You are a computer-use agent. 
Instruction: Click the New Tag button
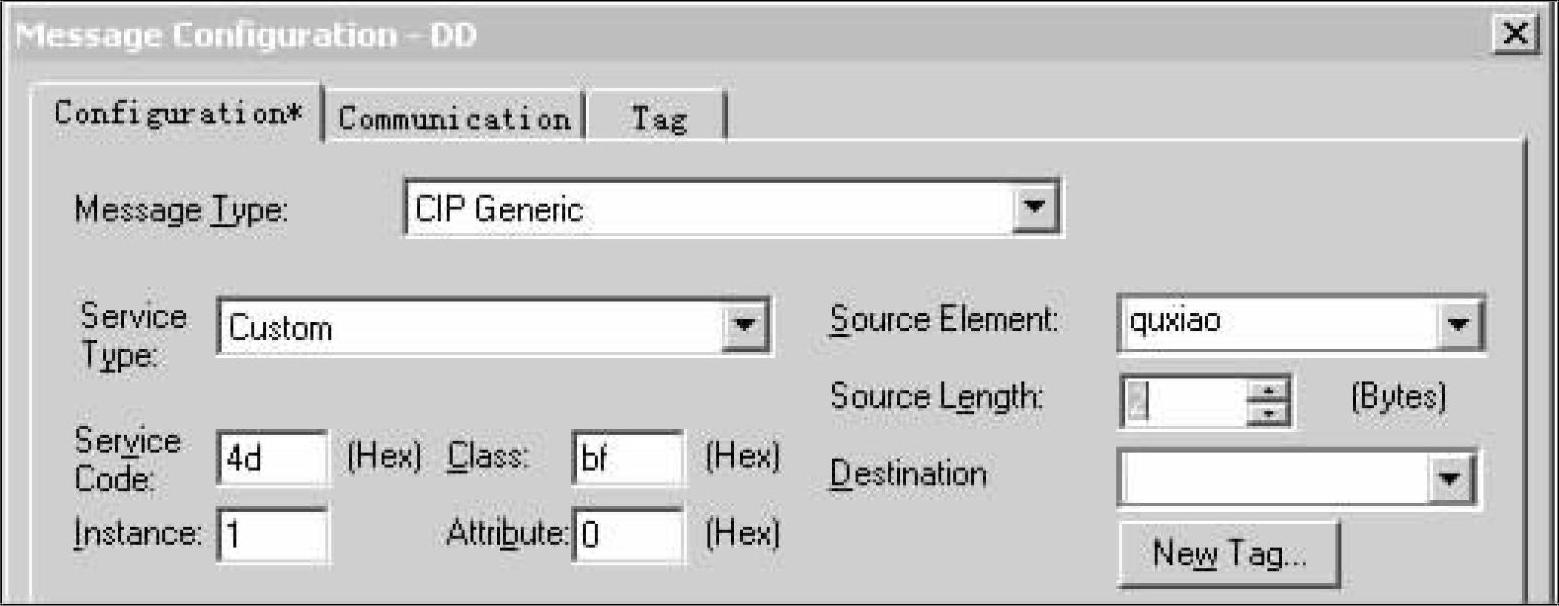1228,553
